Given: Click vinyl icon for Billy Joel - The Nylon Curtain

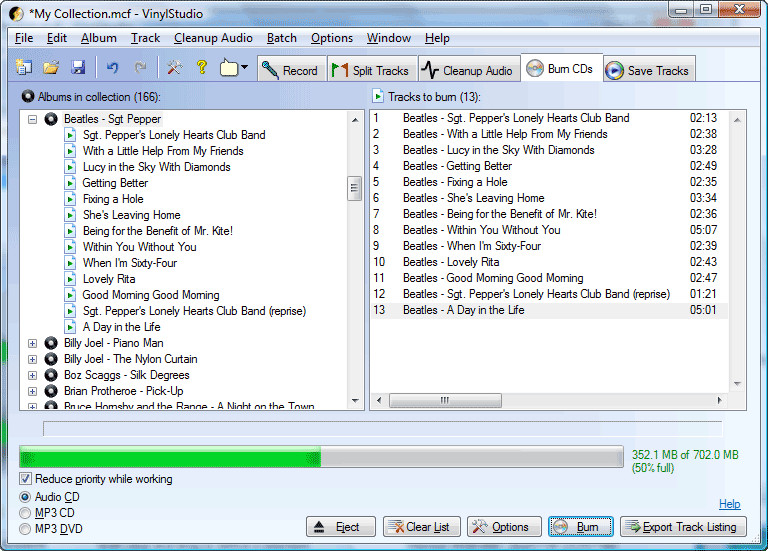Looking at the screenshot, I should point(51,359).
